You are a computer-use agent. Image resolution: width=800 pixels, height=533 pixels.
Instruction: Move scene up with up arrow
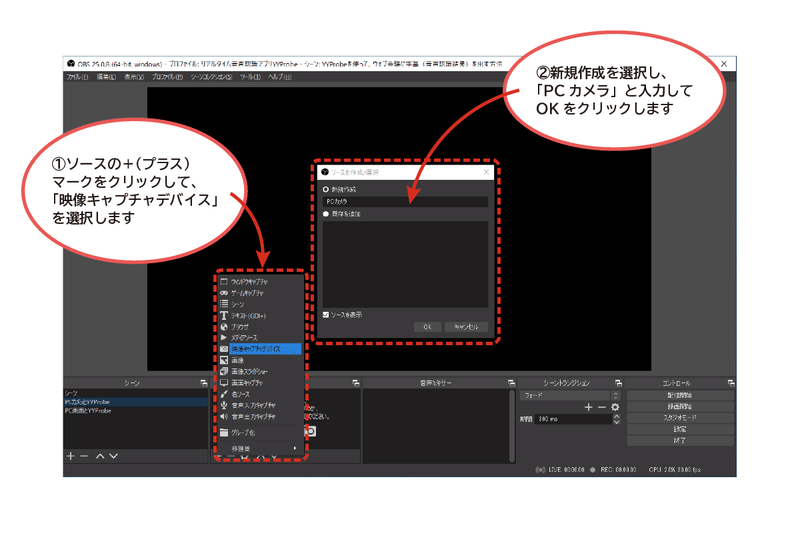(101, 456)
